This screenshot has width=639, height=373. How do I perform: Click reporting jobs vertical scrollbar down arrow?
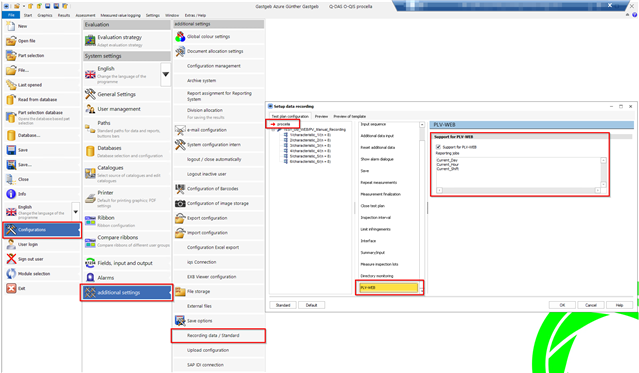pos(604,185)
